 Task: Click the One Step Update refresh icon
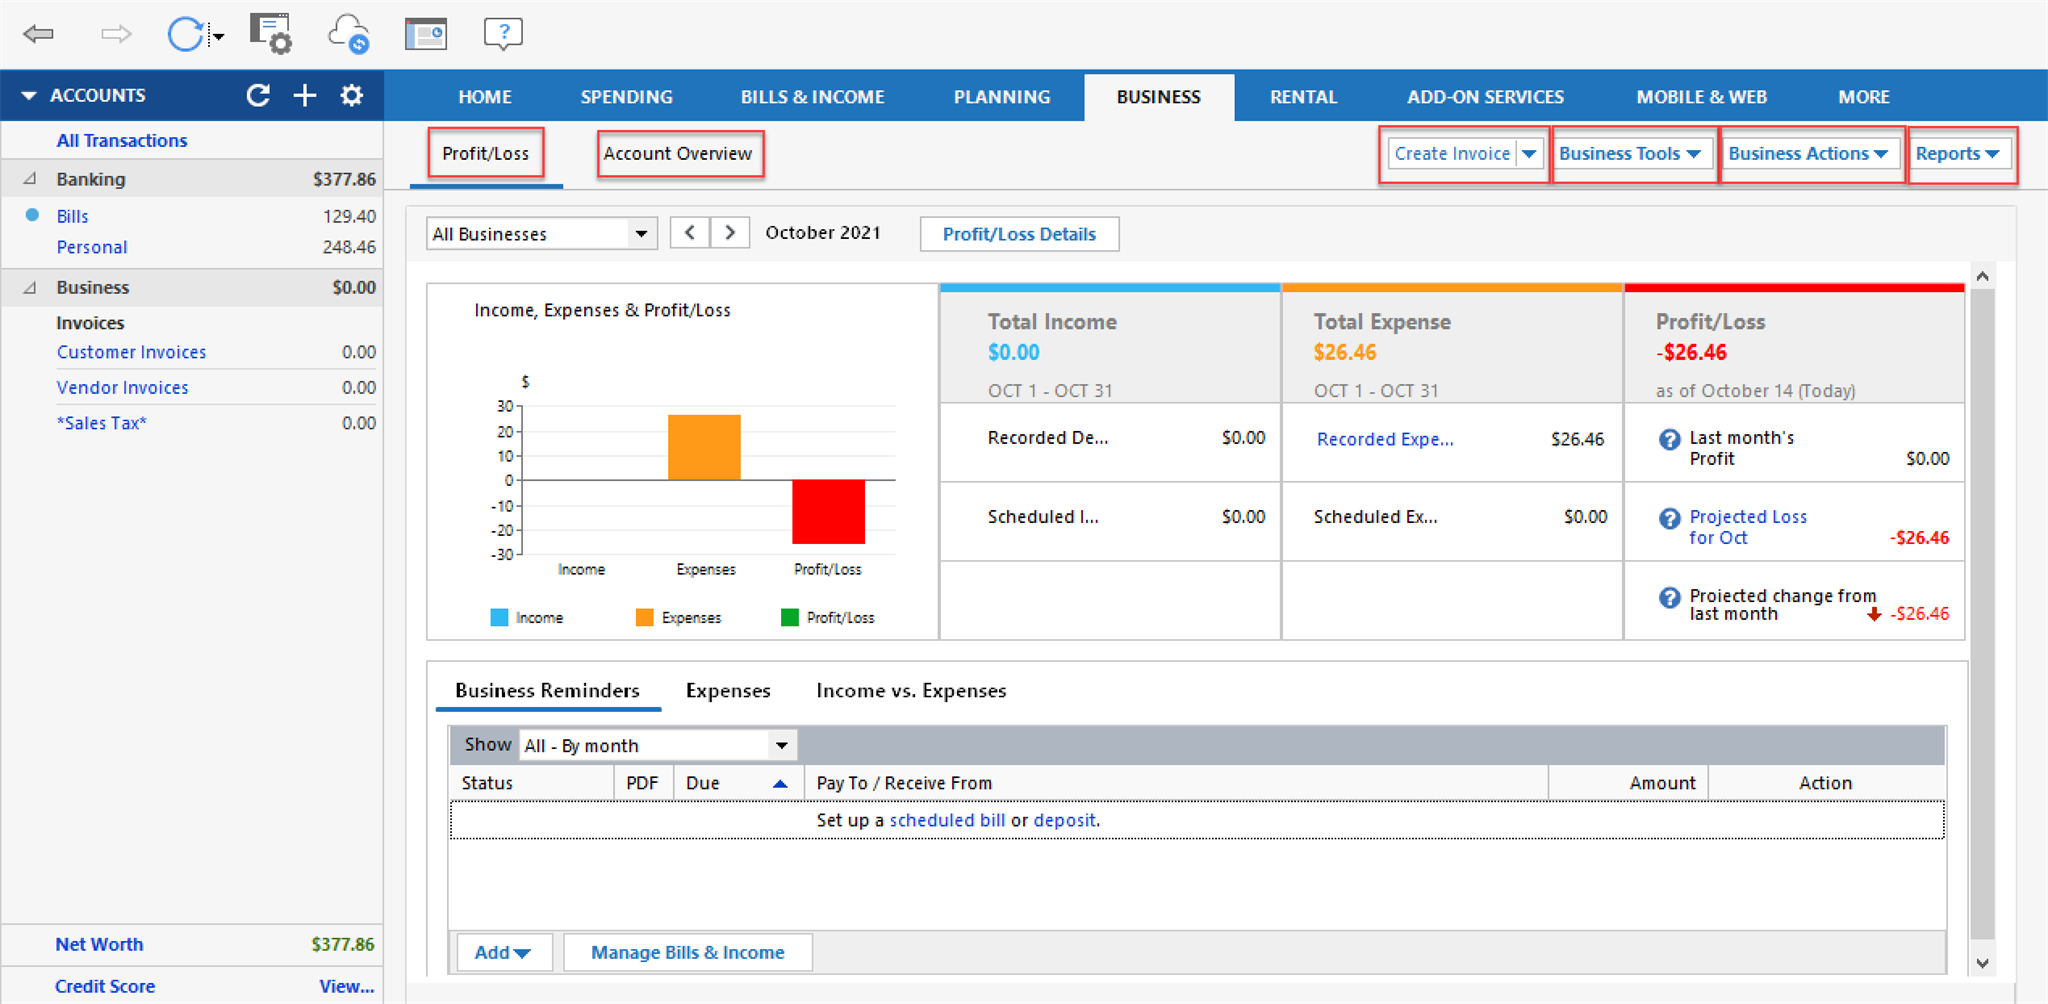[186, 34]
